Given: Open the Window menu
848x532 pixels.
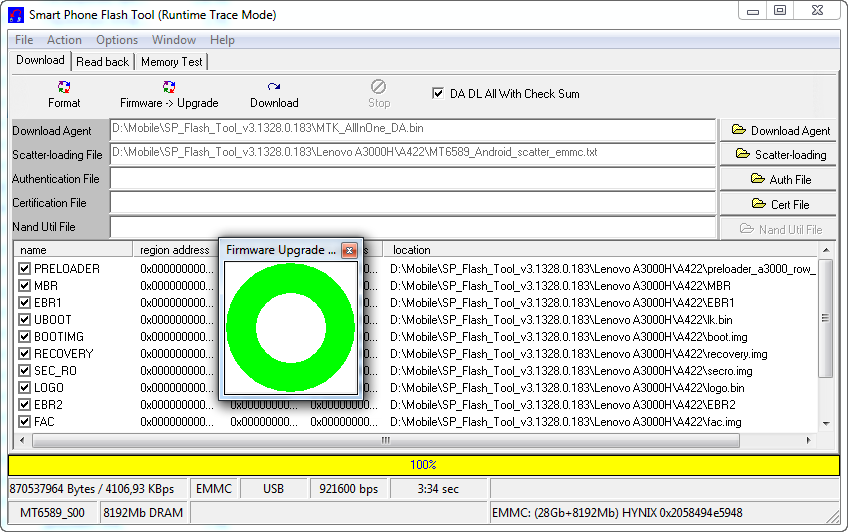Looking at the screenshot, I should click(x=174, y=40).
